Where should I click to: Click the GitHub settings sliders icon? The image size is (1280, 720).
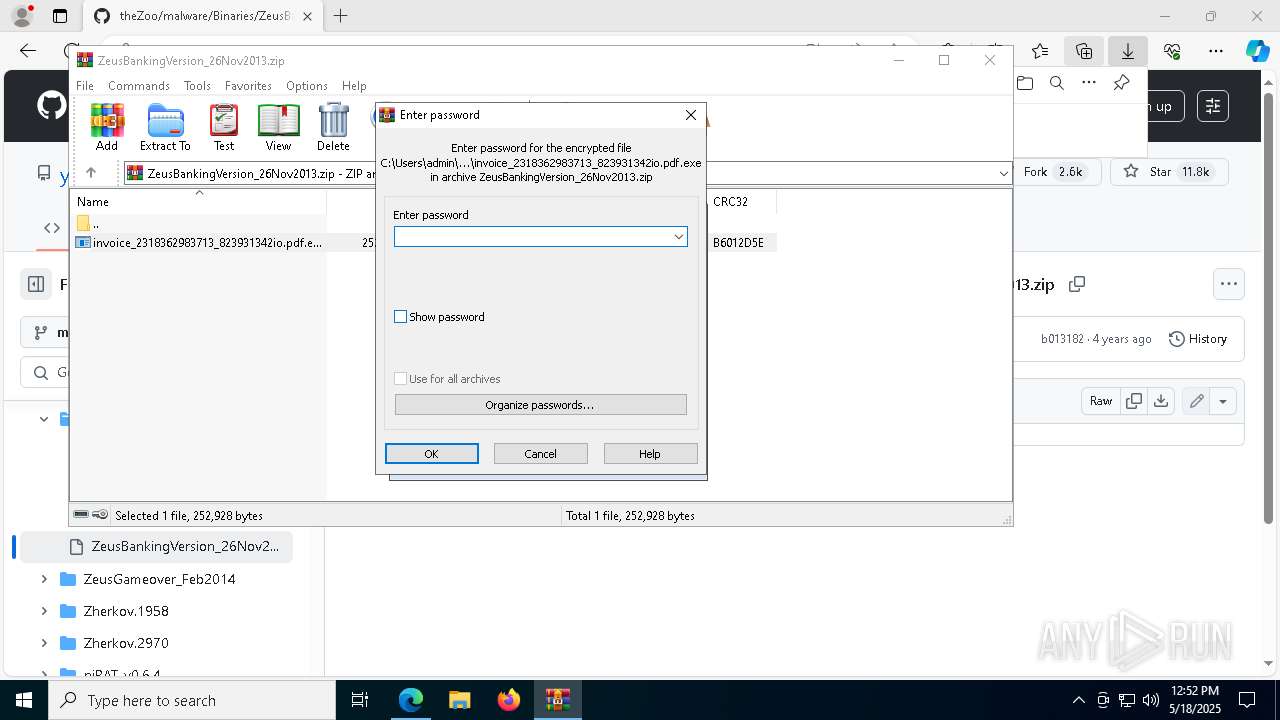click(1213, 106)
